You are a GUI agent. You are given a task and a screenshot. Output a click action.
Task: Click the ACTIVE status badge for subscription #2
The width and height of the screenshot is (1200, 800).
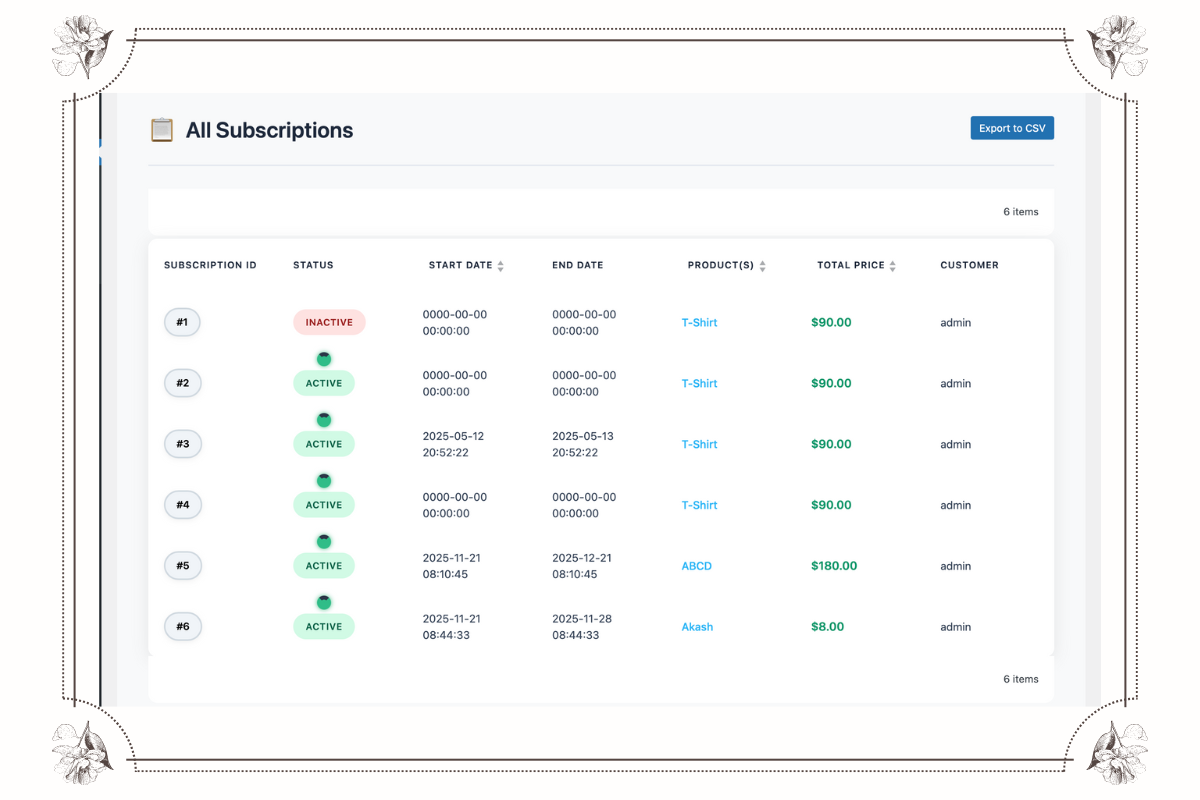click(324, 384)
